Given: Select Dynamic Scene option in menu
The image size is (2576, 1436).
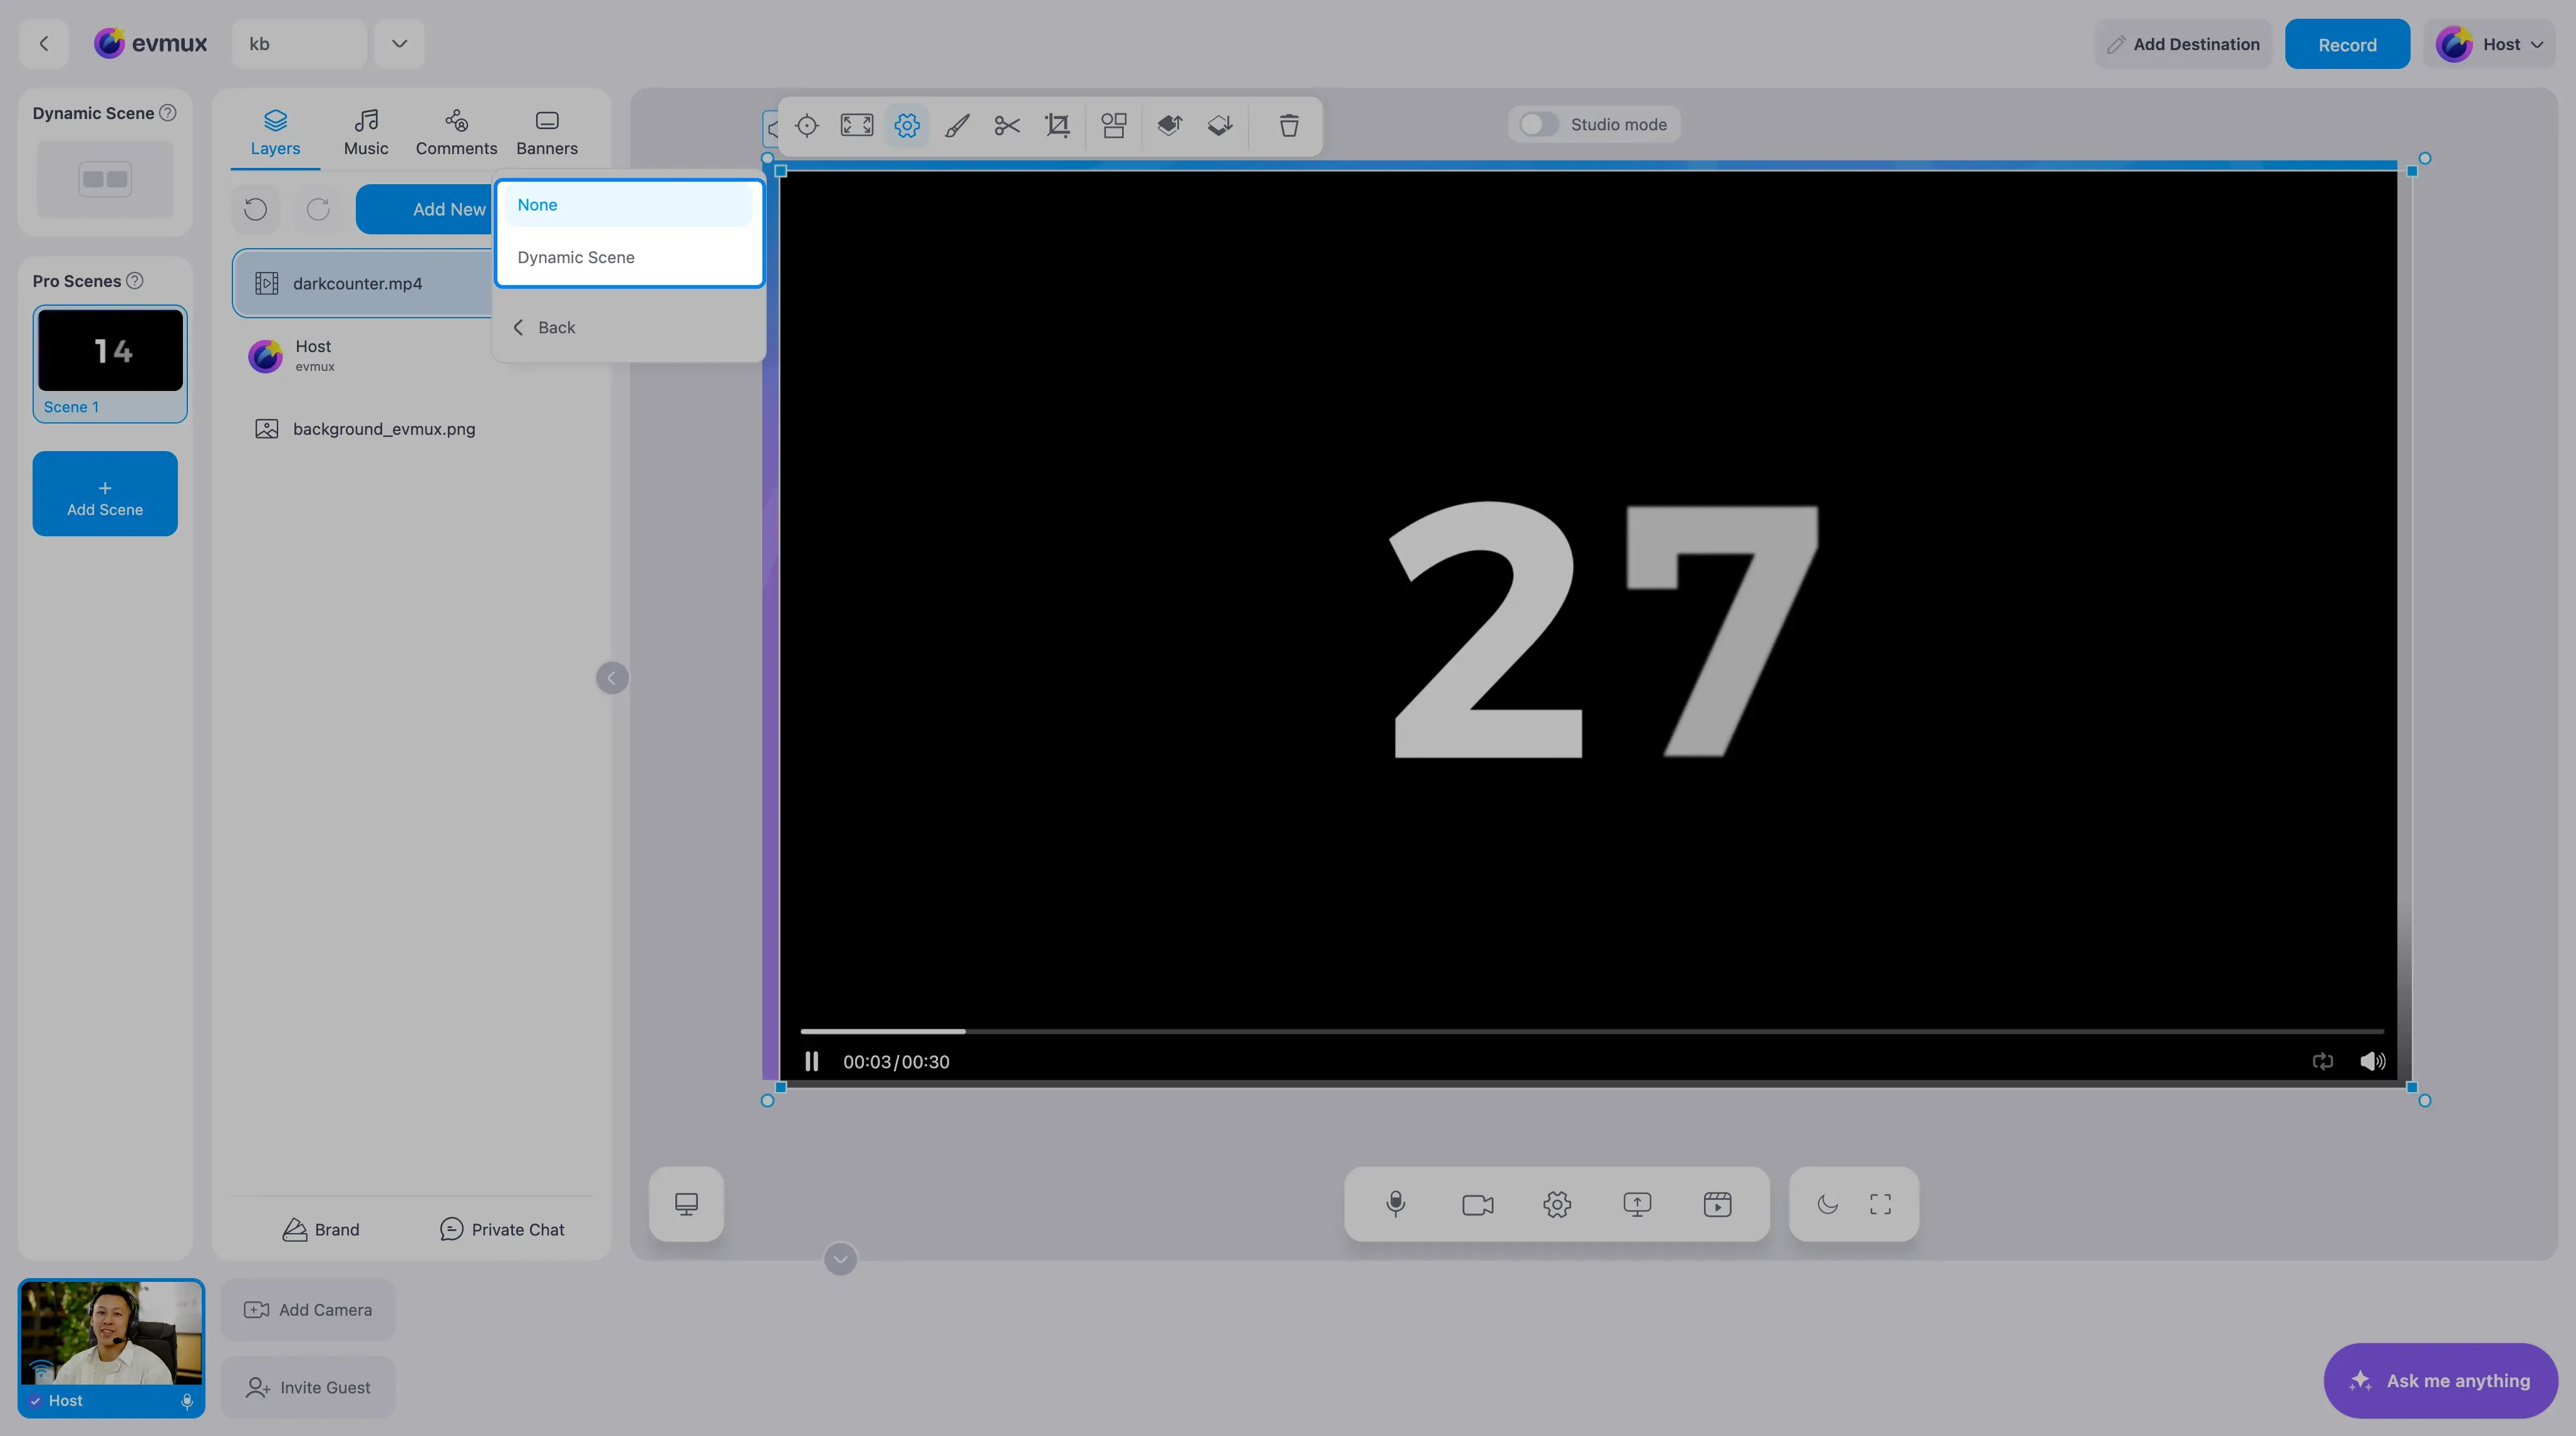Looking at the screenshot, I should pos(628,257).
